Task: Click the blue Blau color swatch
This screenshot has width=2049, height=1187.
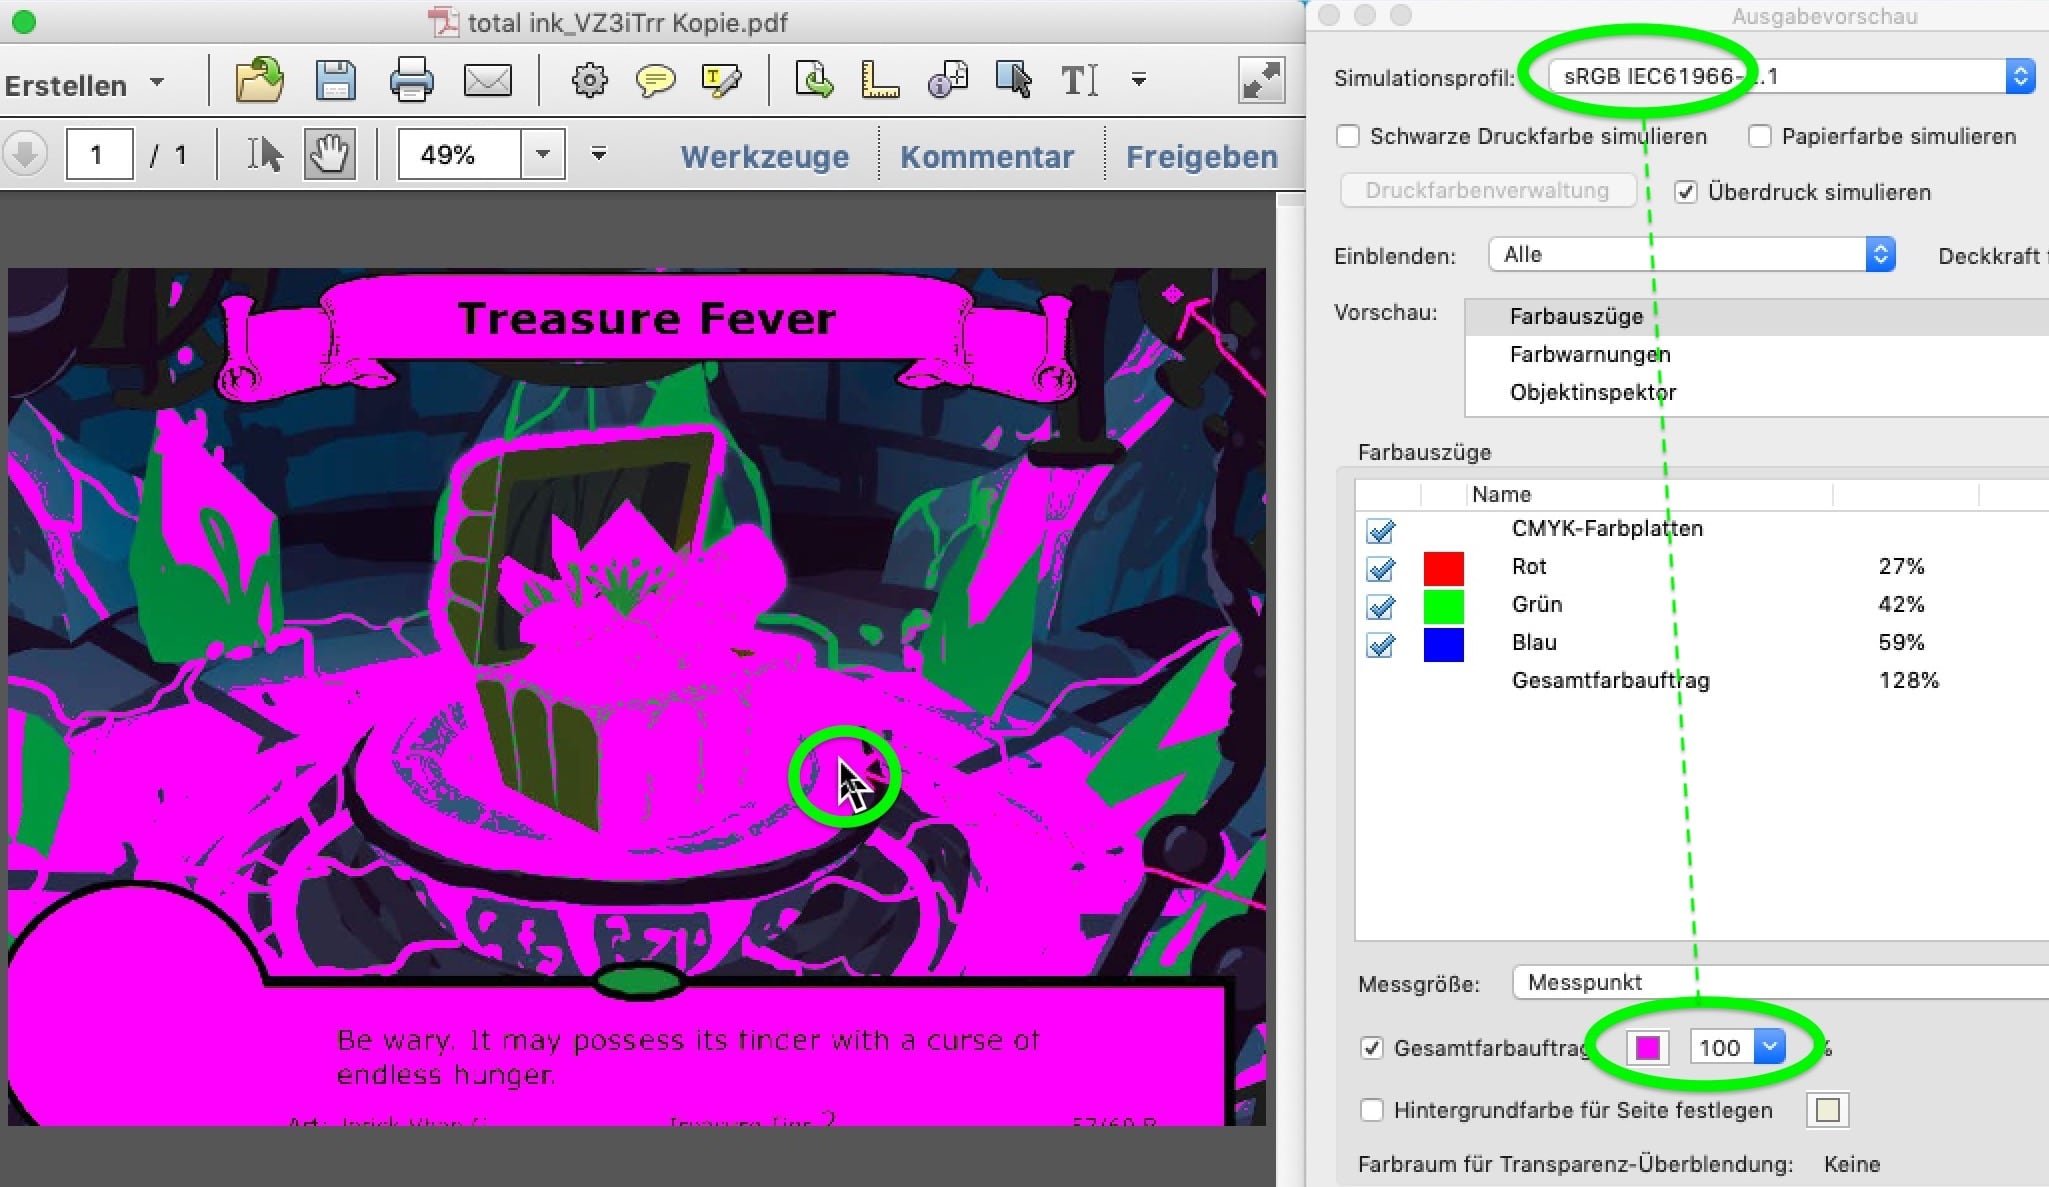Action: [1443, 644]
